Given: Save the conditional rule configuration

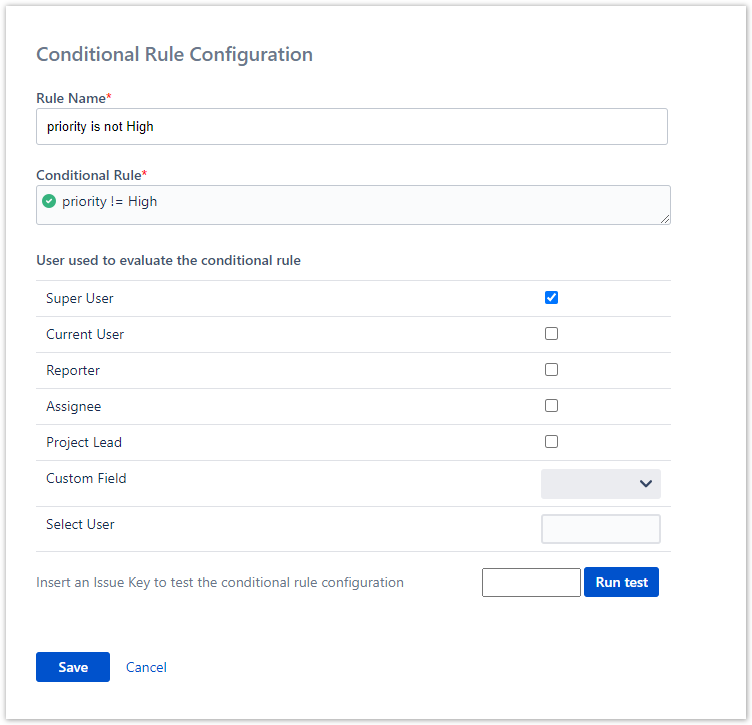Looking at the screenshot, I should (73, 667).
